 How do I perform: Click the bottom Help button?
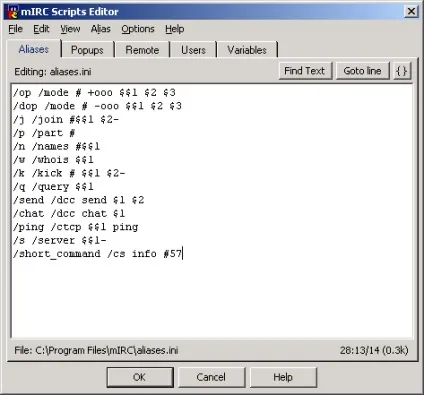pos(283,377)
